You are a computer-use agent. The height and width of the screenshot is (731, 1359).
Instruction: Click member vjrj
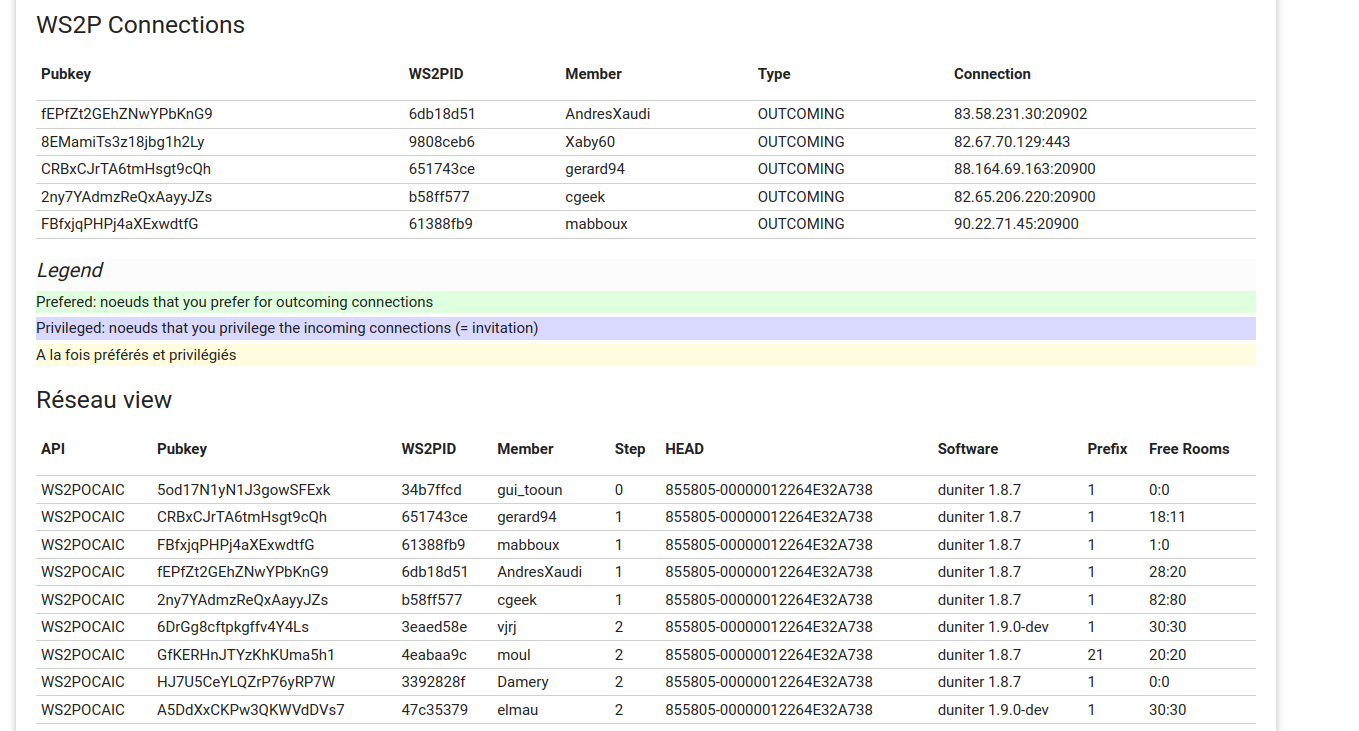click(507, 627)
